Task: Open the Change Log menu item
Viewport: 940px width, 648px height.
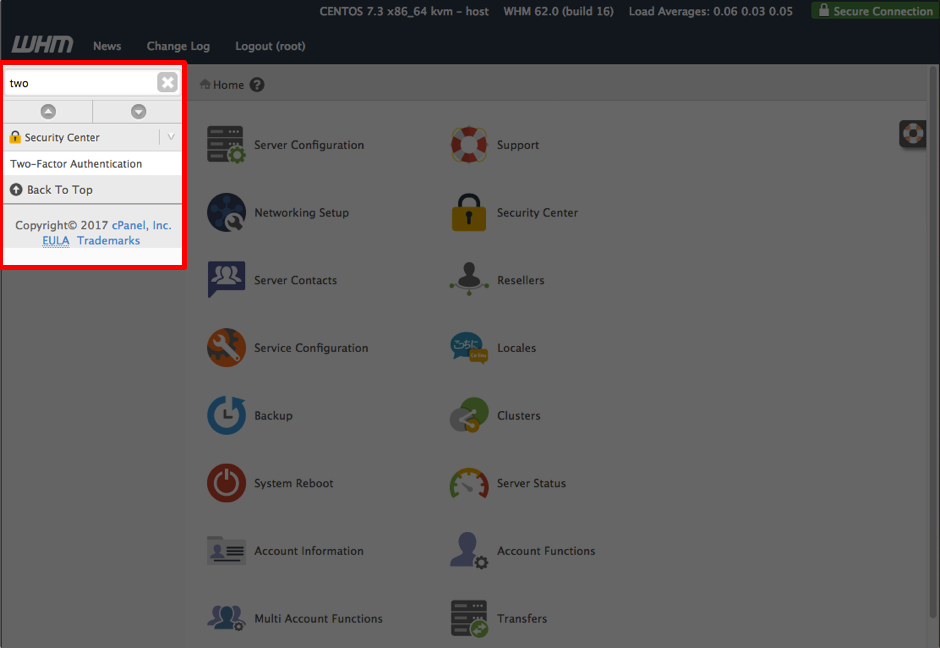Action: coord(178,46)
